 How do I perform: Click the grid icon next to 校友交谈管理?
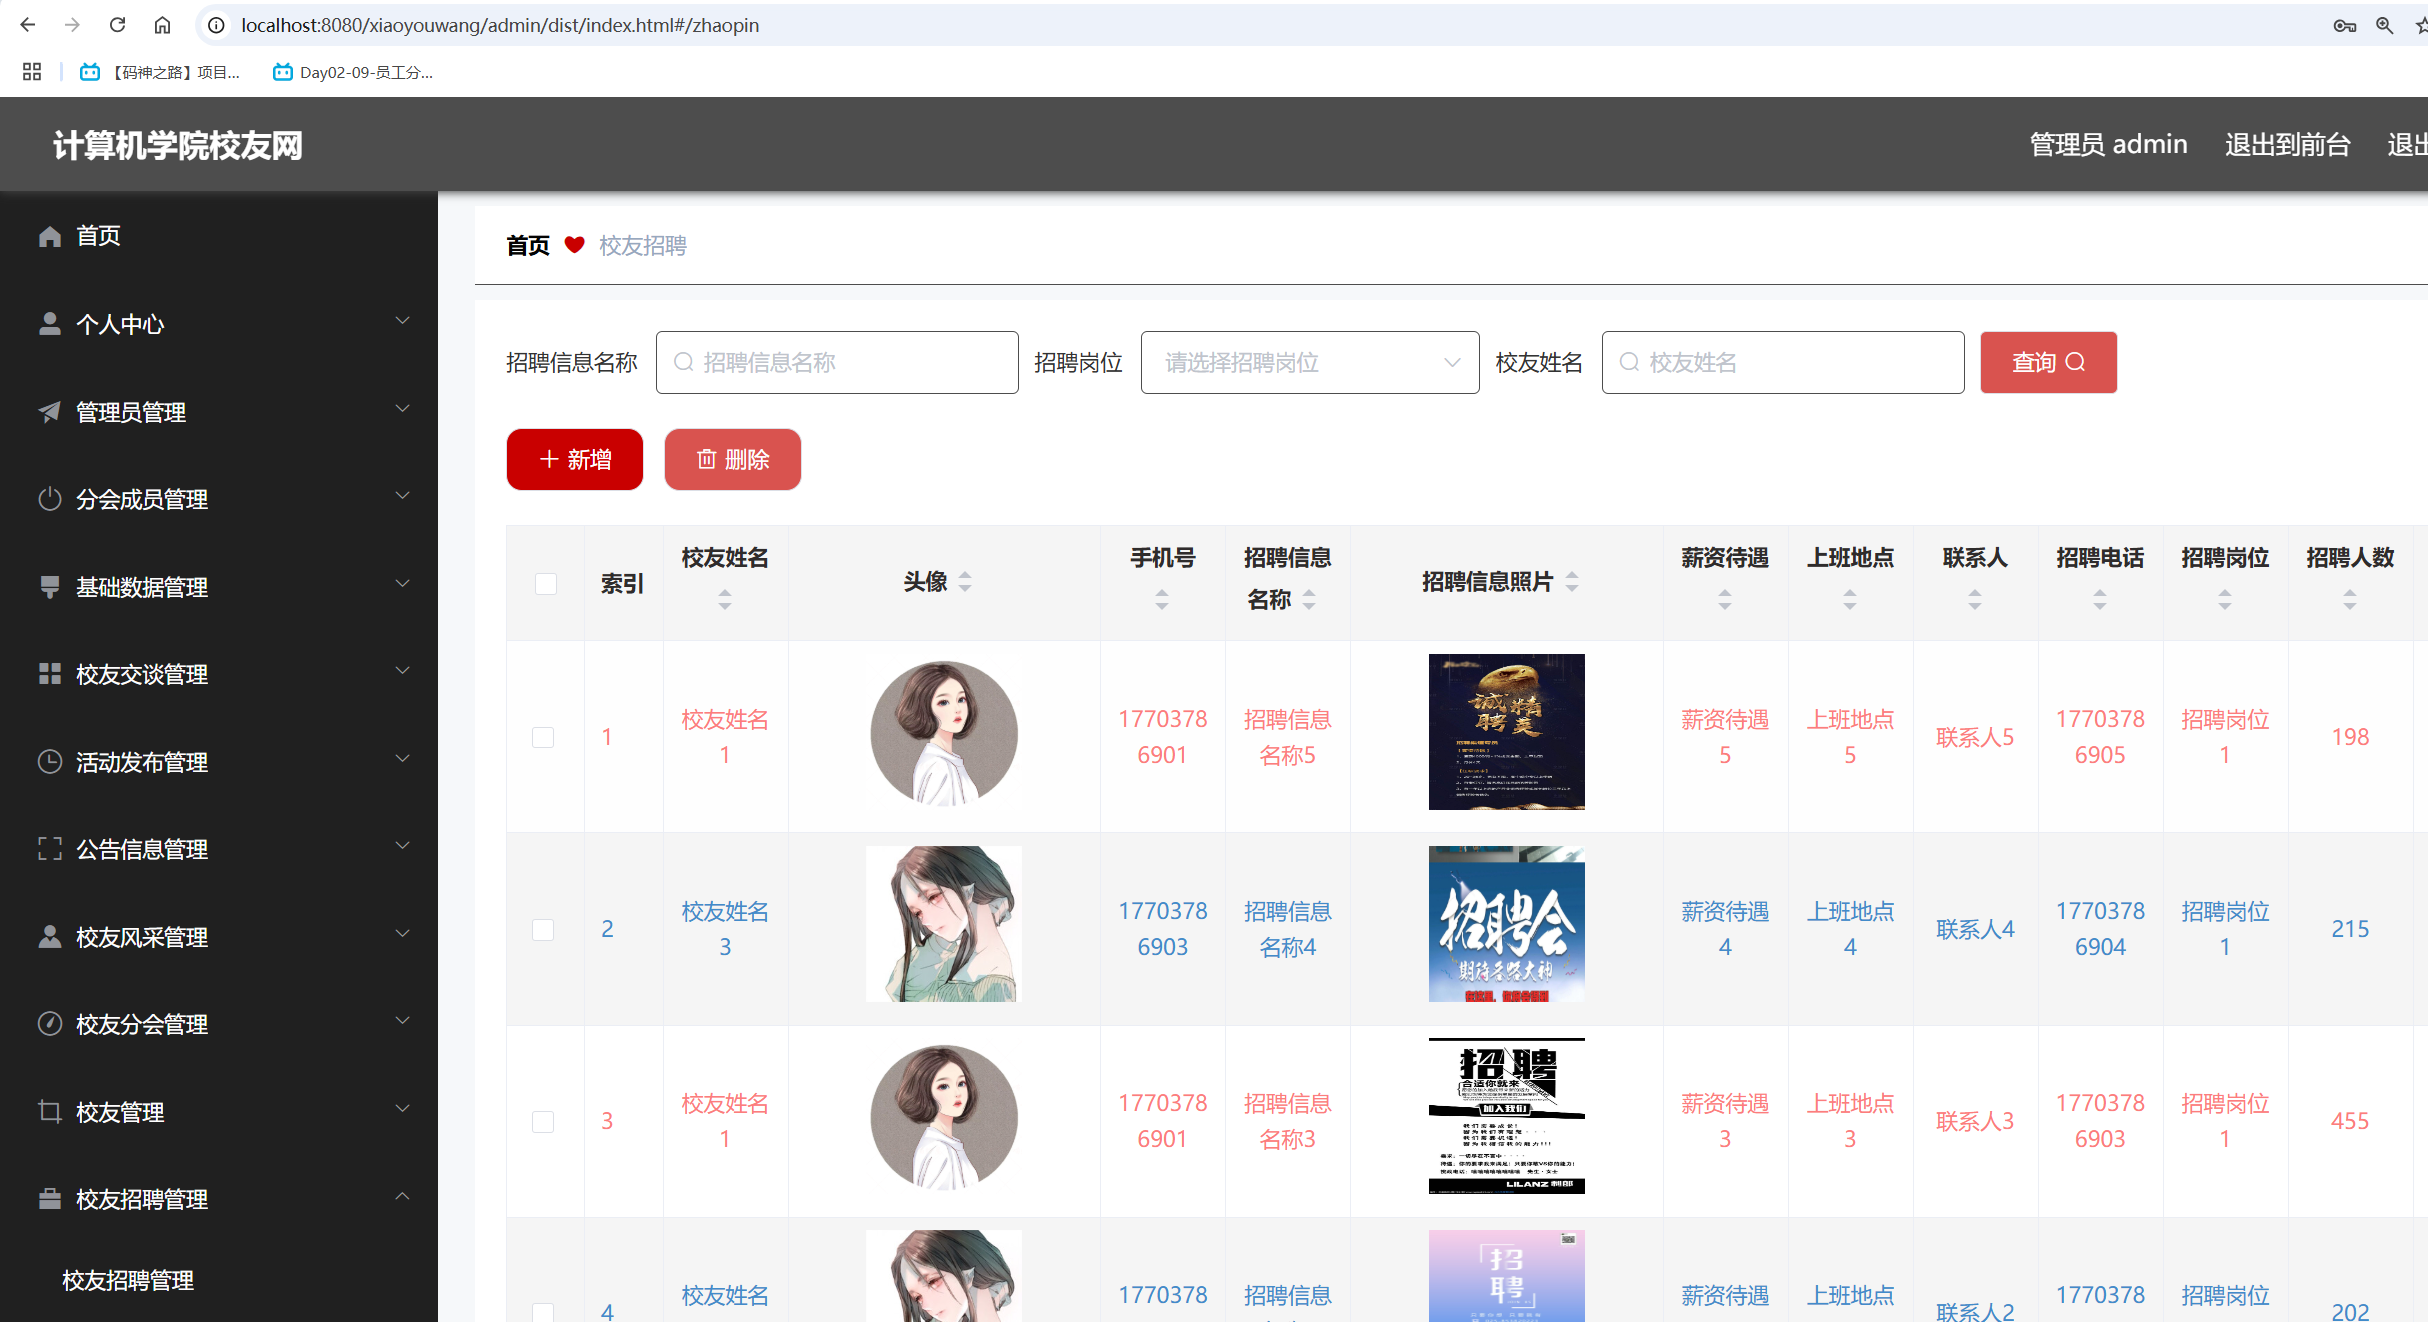(x=50, y=674)
